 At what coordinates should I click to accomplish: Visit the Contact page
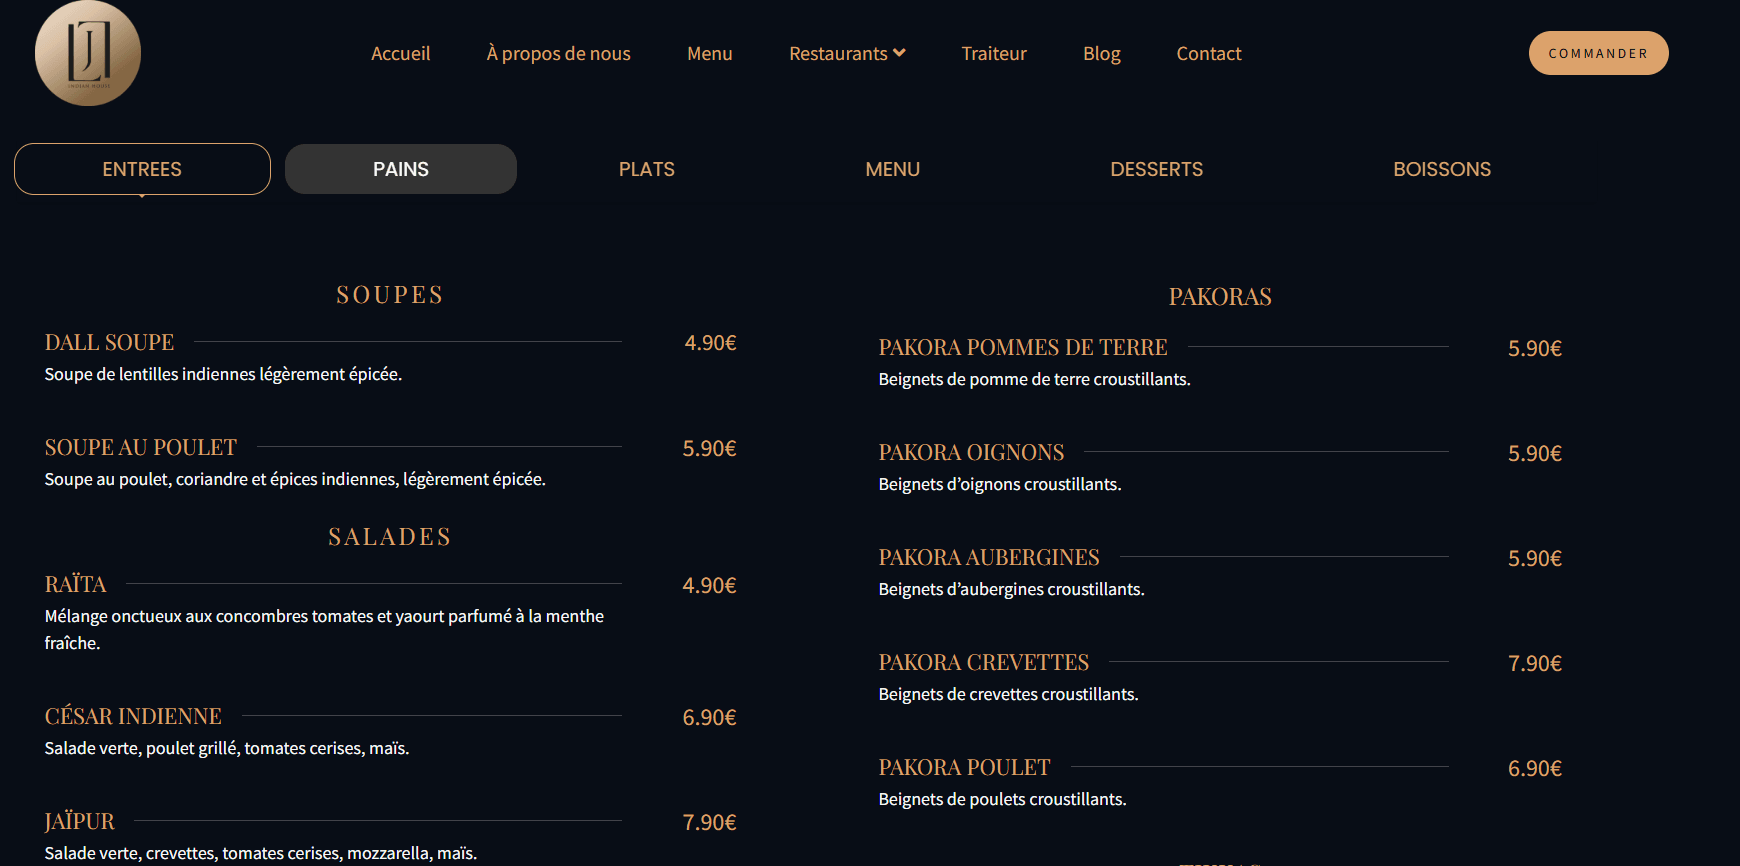1208,54
